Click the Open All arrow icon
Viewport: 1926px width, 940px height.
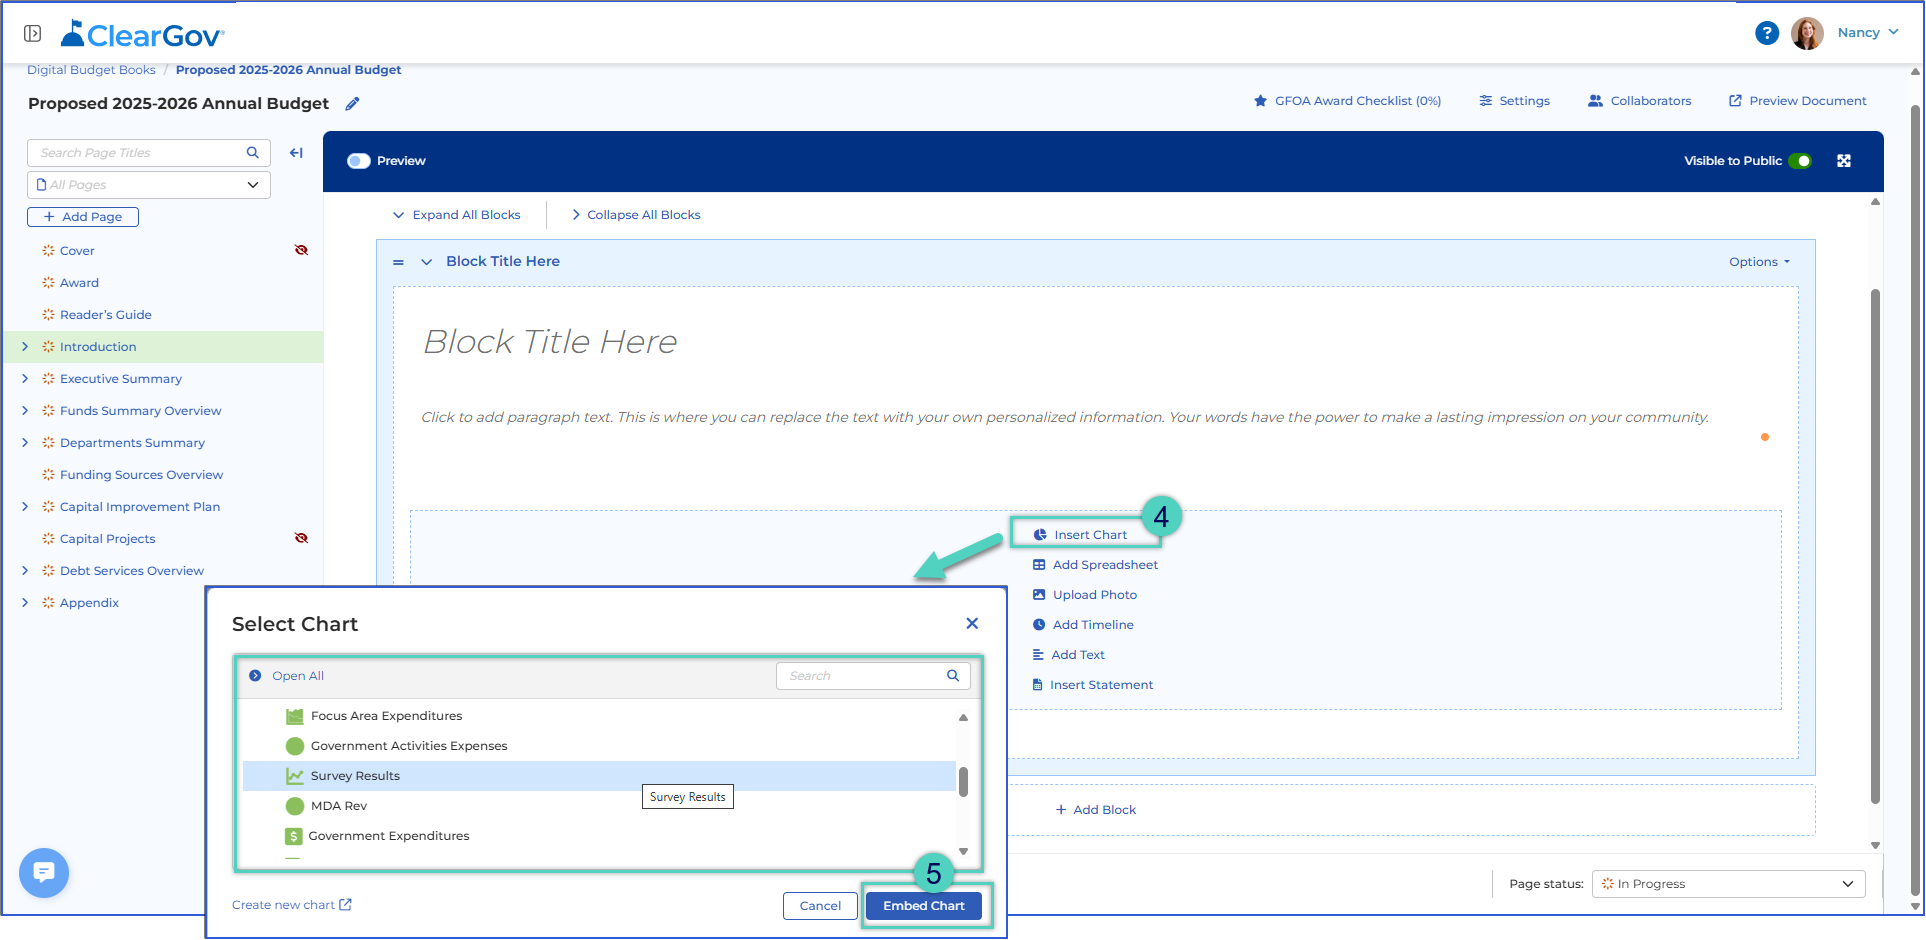tap(255, 676)
